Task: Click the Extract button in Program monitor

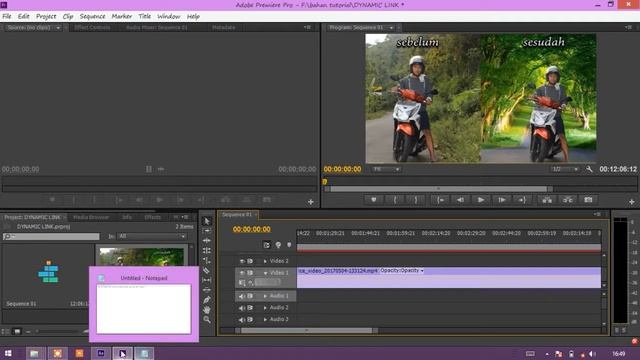Action: pyautogui.click(x=568, y=200)
